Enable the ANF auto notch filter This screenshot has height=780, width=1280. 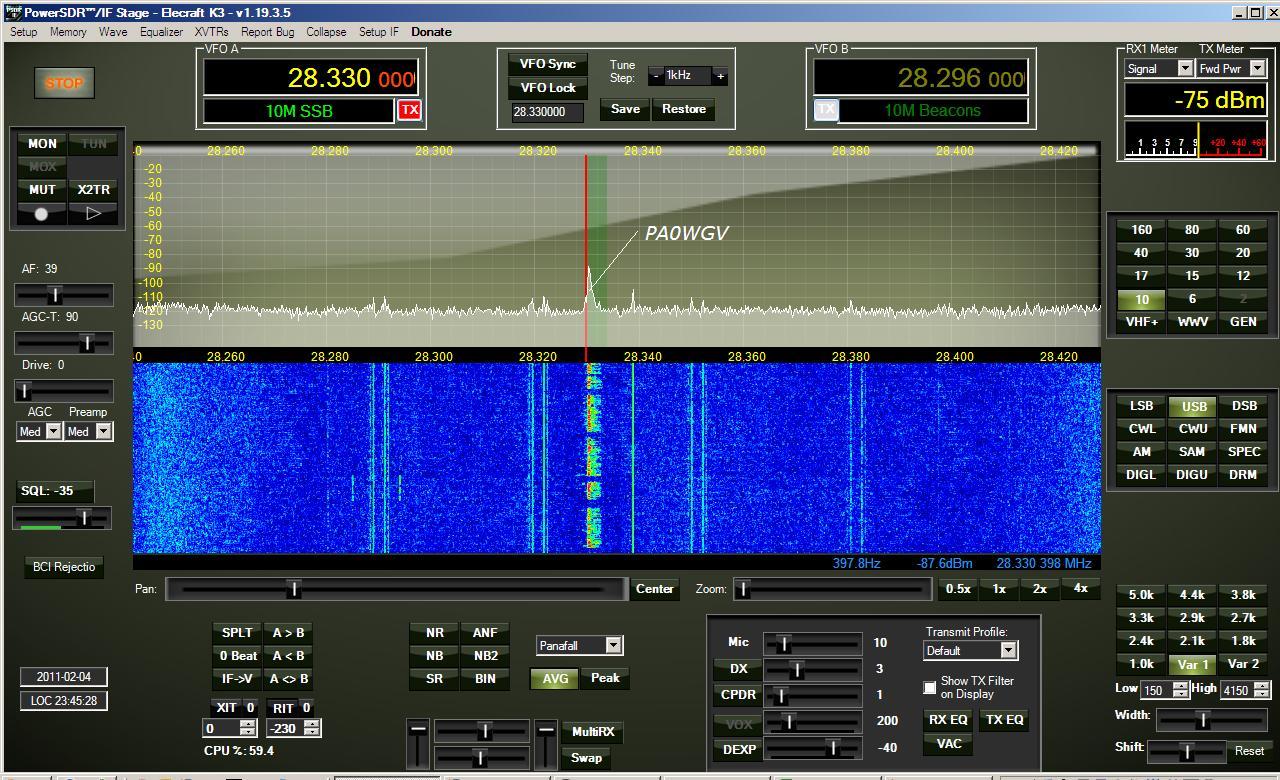(x=485, y=633)
